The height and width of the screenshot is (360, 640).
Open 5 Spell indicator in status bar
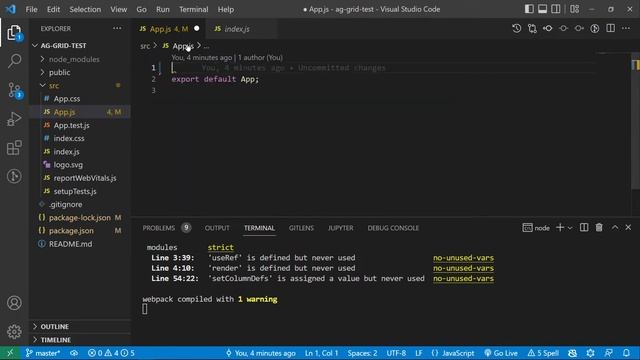(x=543, y=353)
